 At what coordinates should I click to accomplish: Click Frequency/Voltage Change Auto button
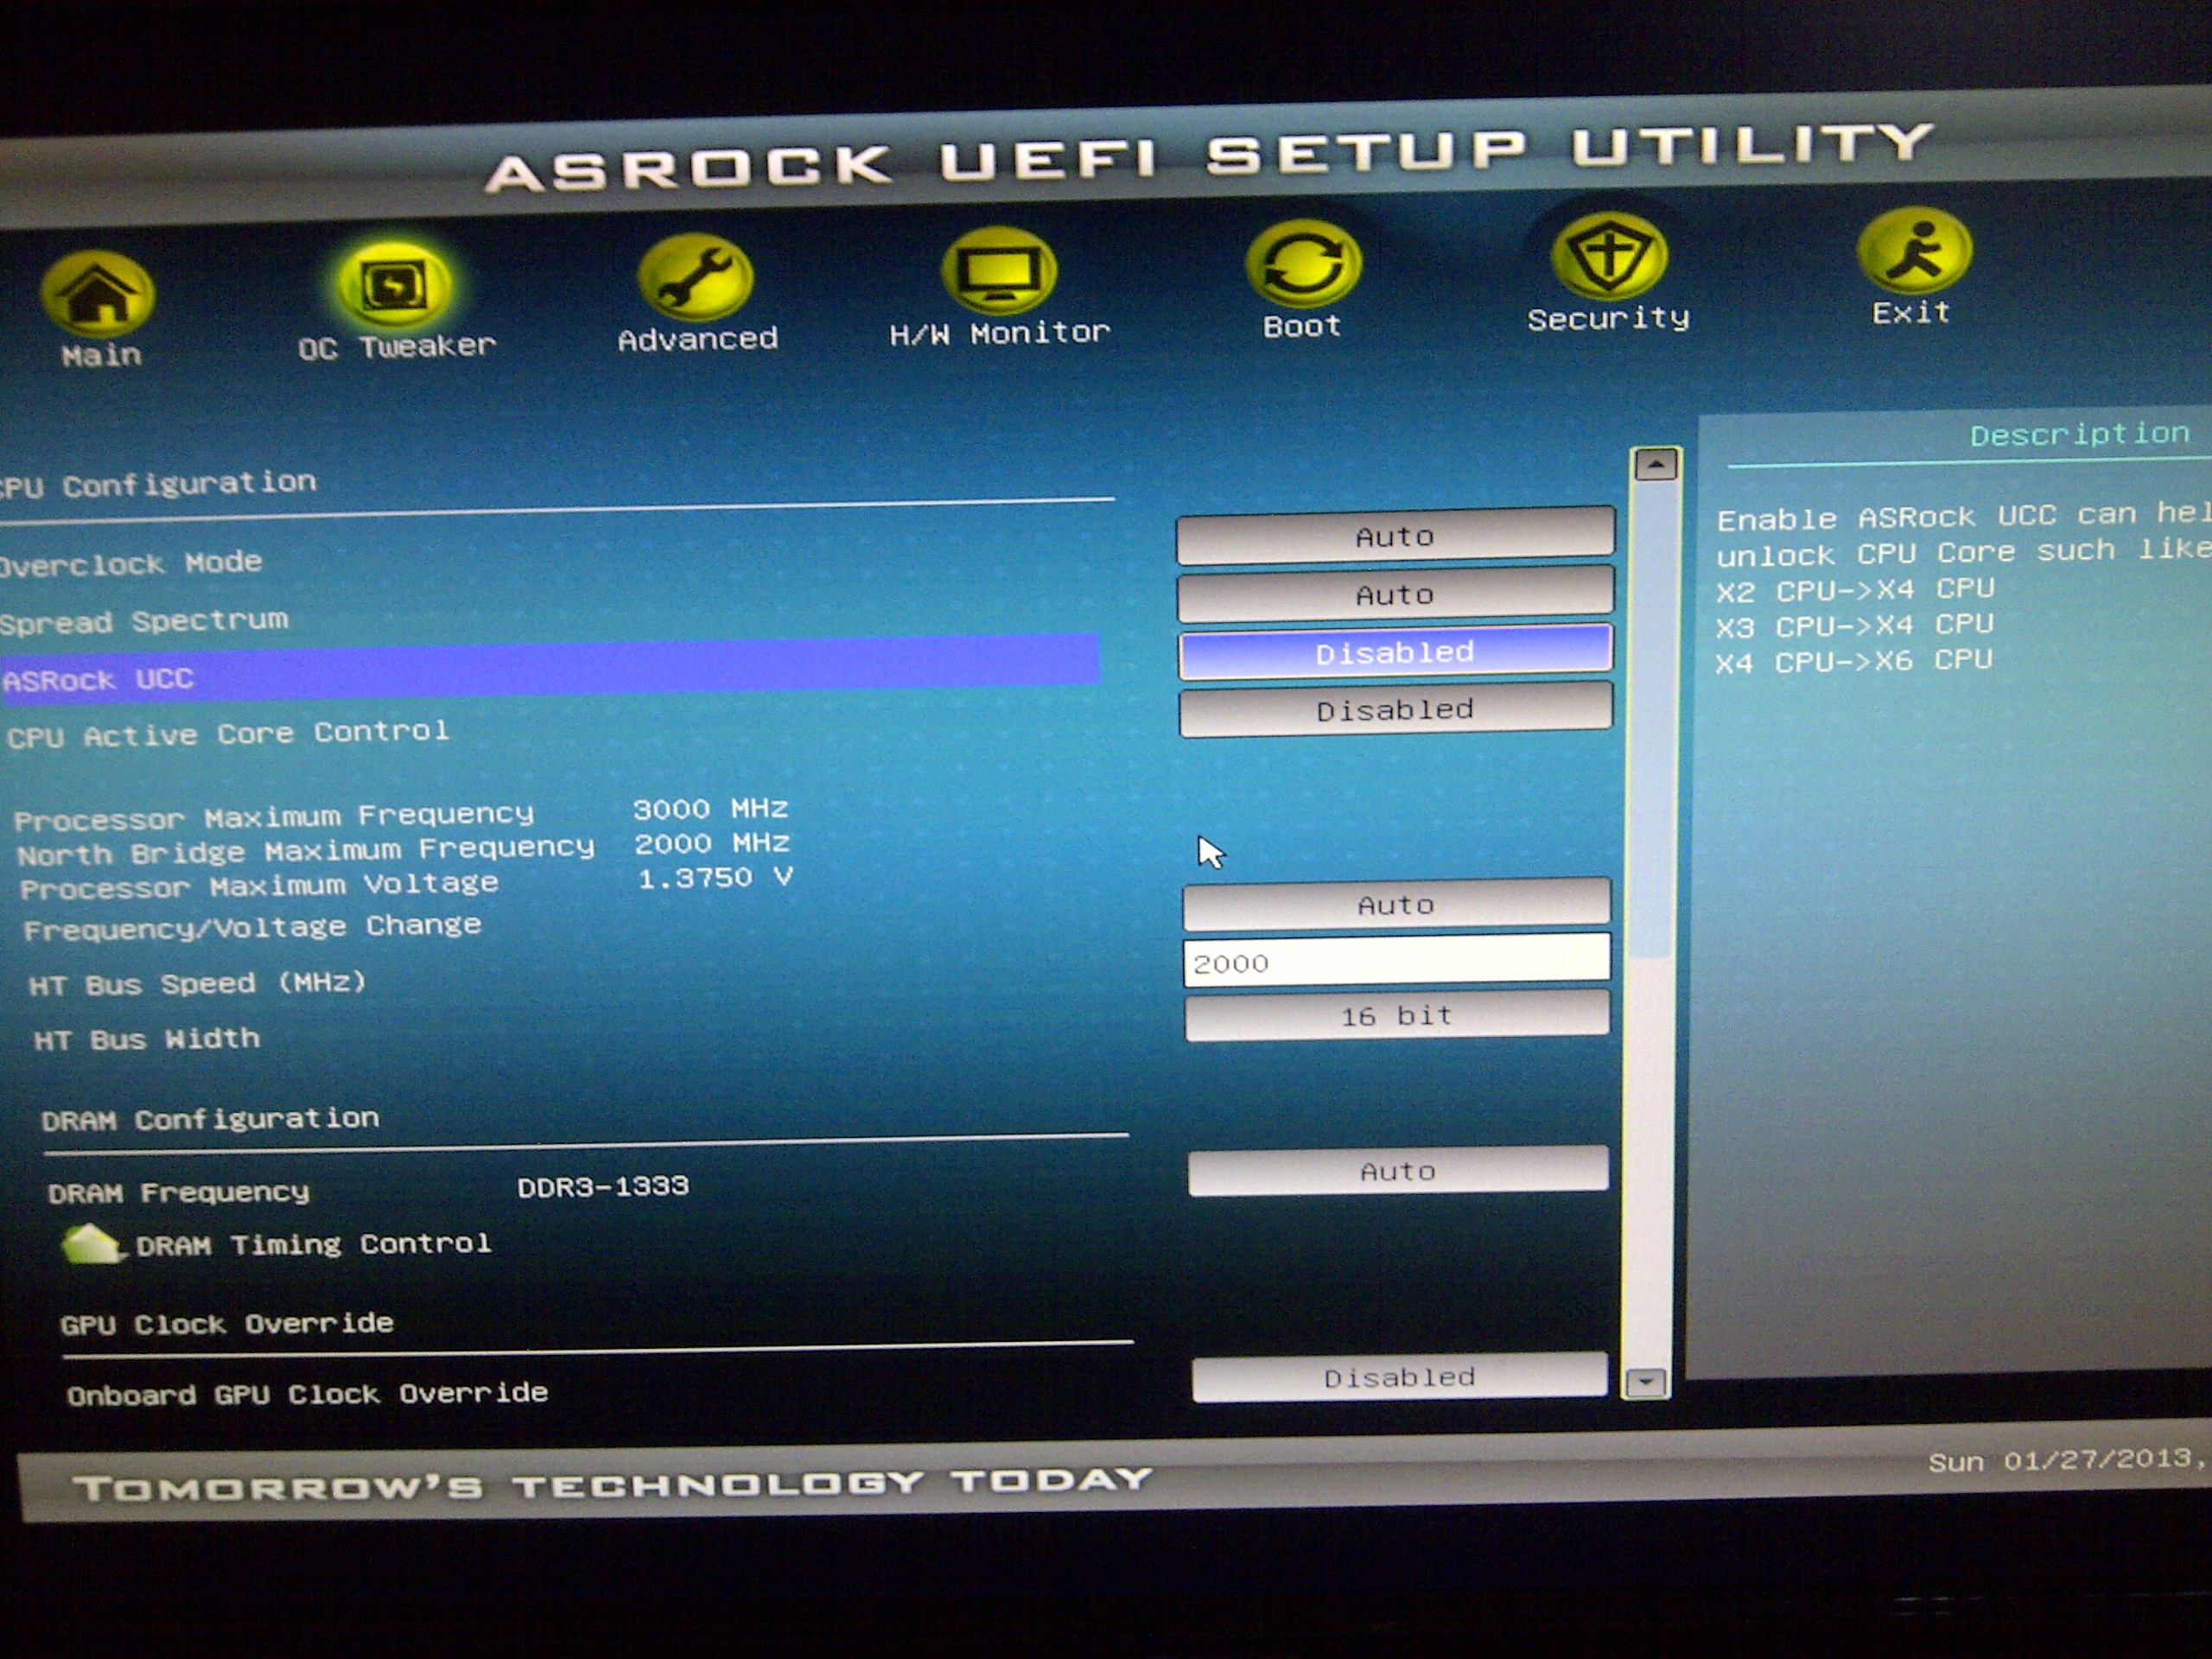(1396, 904)
